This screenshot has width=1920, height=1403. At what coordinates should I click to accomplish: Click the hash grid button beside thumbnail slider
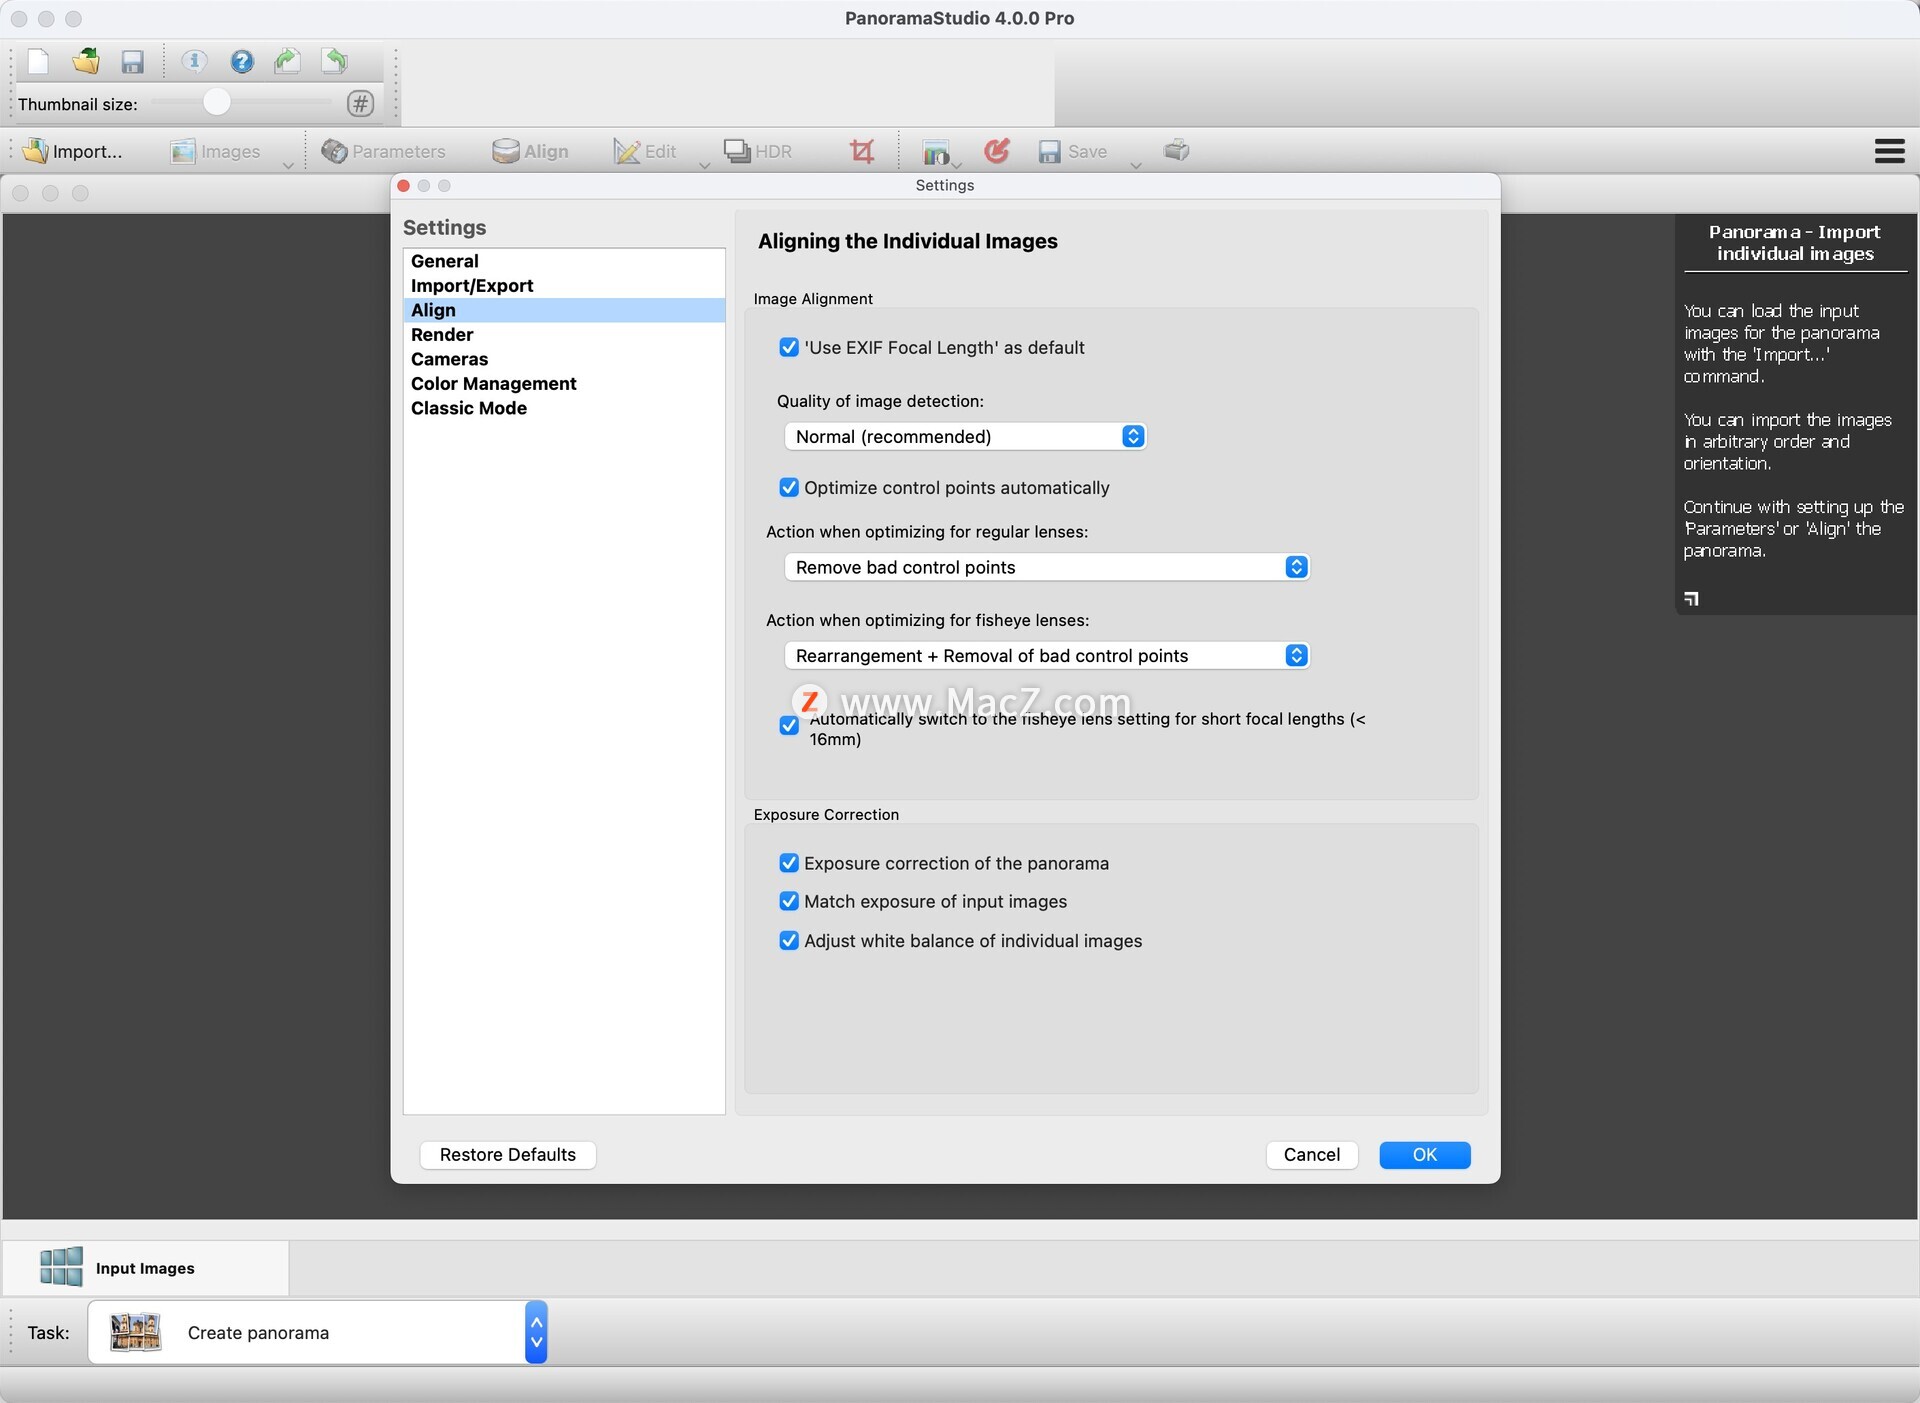(x=361, y=103)
